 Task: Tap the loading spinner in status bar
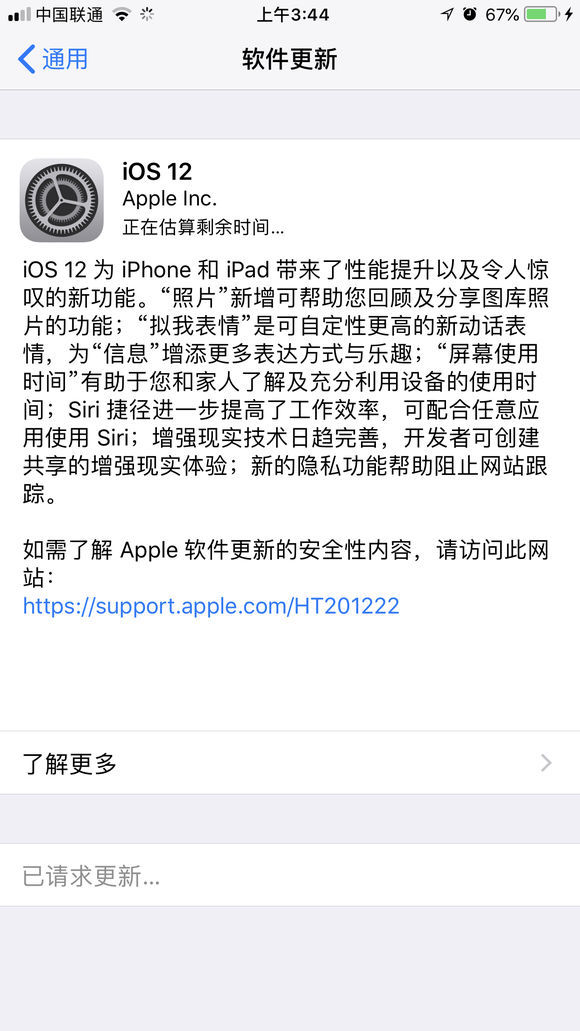coord(147,14)
